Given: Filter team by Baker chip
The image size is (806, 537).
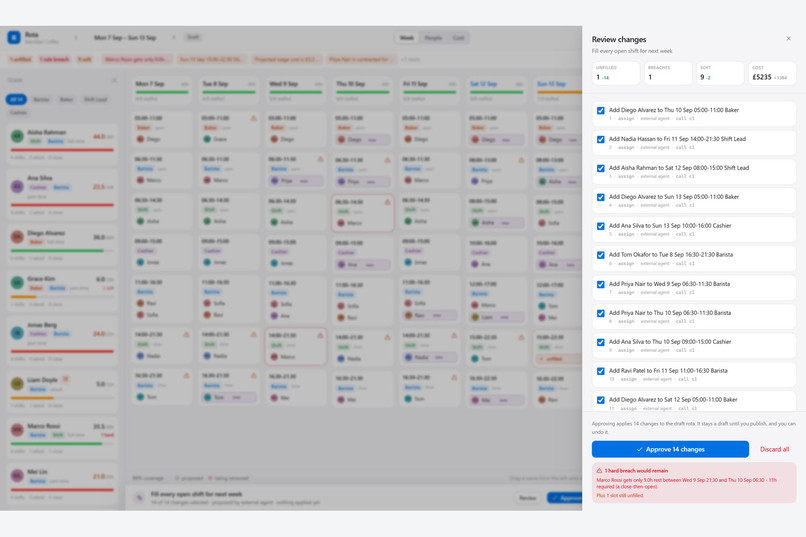Looking at the screenshot, I should tap(66, 99).
